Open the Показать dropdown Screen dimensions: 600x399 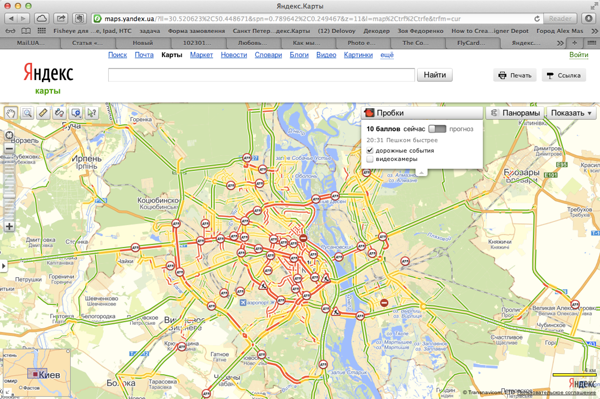coord(571,113)
